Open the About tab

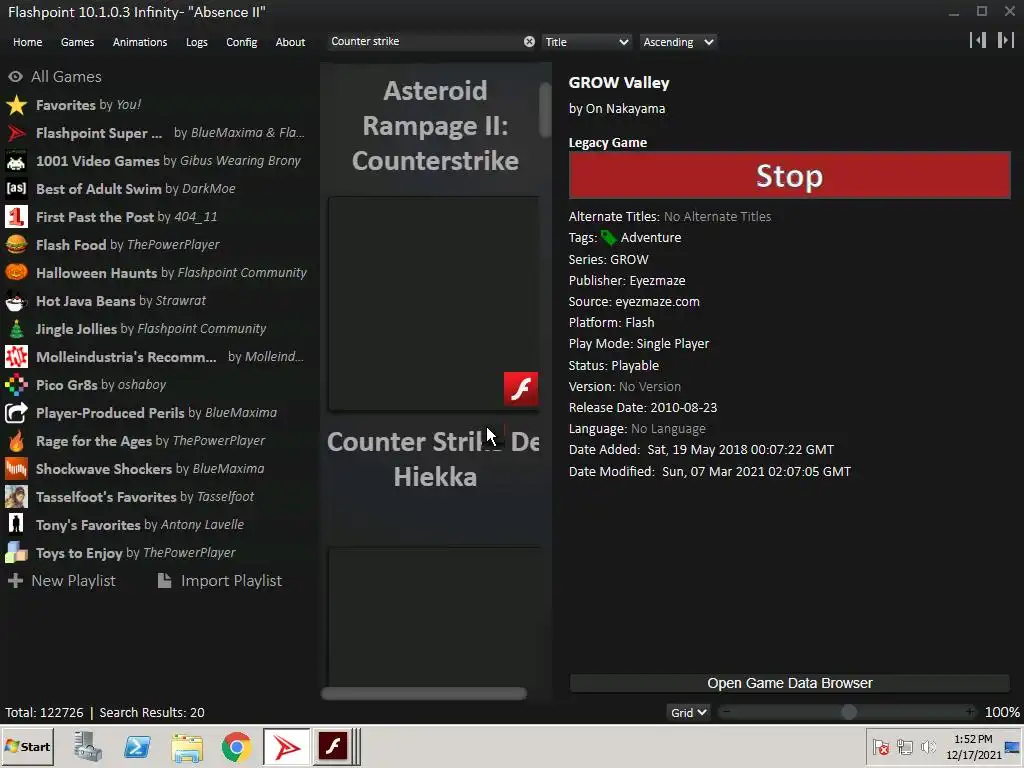290,42
